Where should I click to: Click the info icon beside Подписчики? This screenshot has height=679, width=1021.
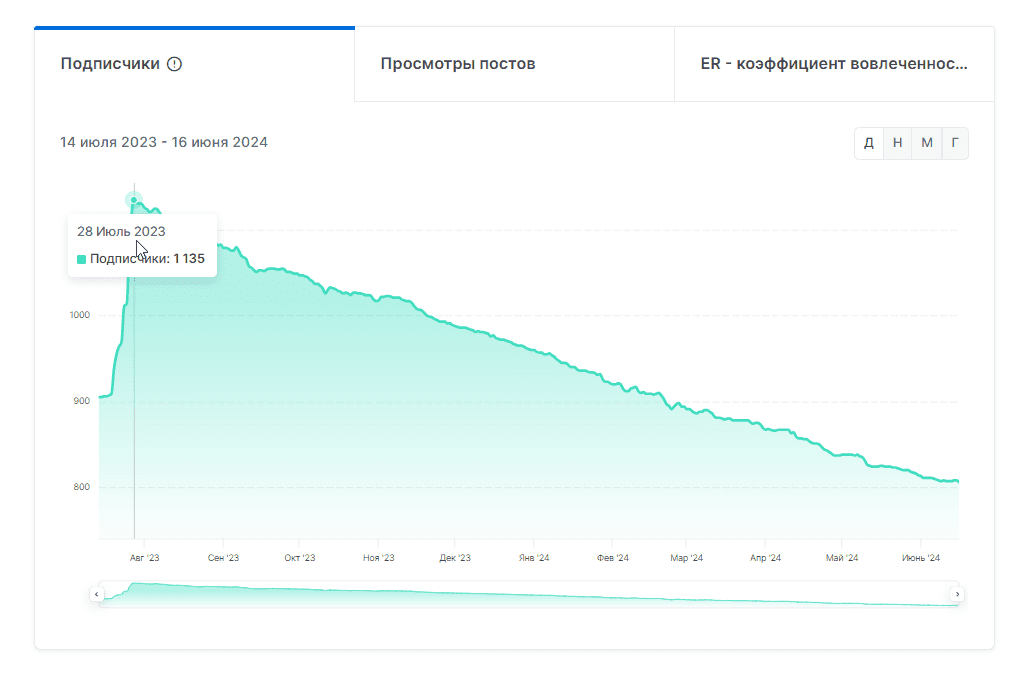click(x=174, y=64)
